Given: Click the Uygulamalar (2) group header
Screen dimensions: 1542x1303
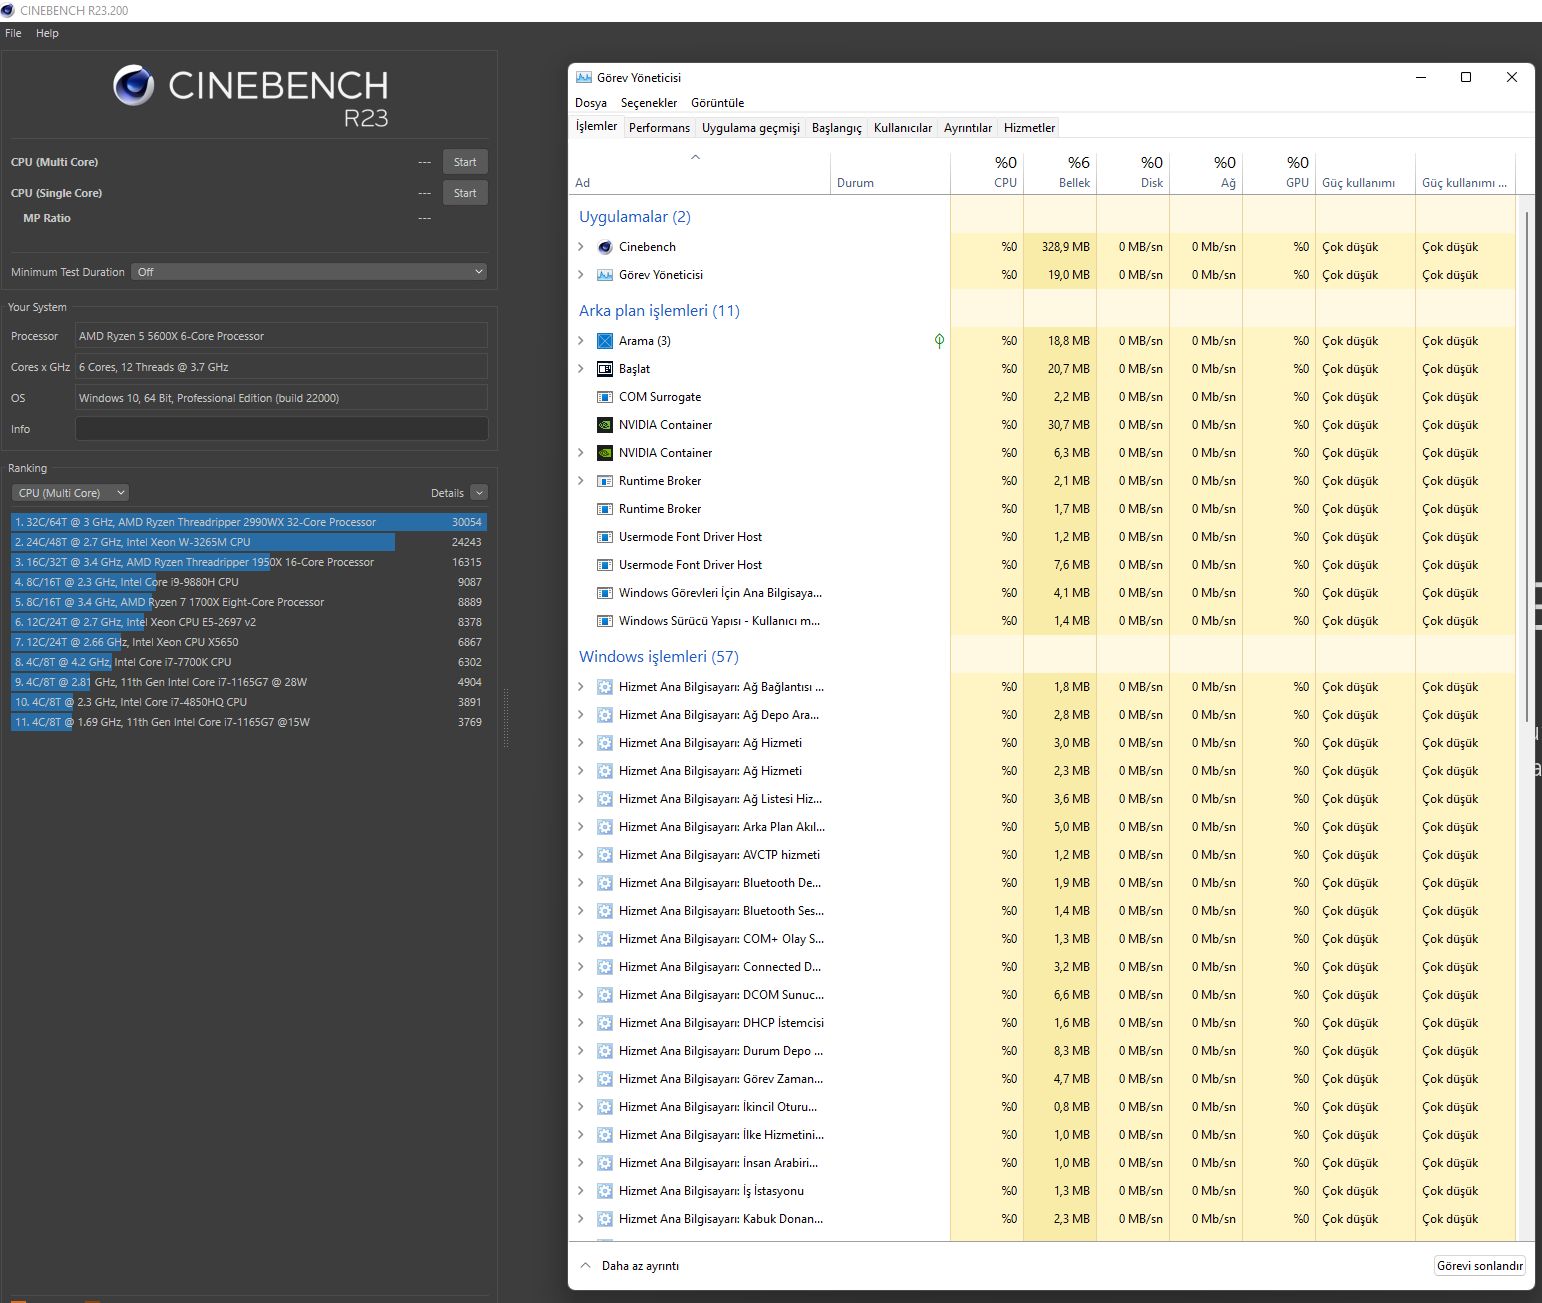Looking at the screenshot, I should pos(635,217).
